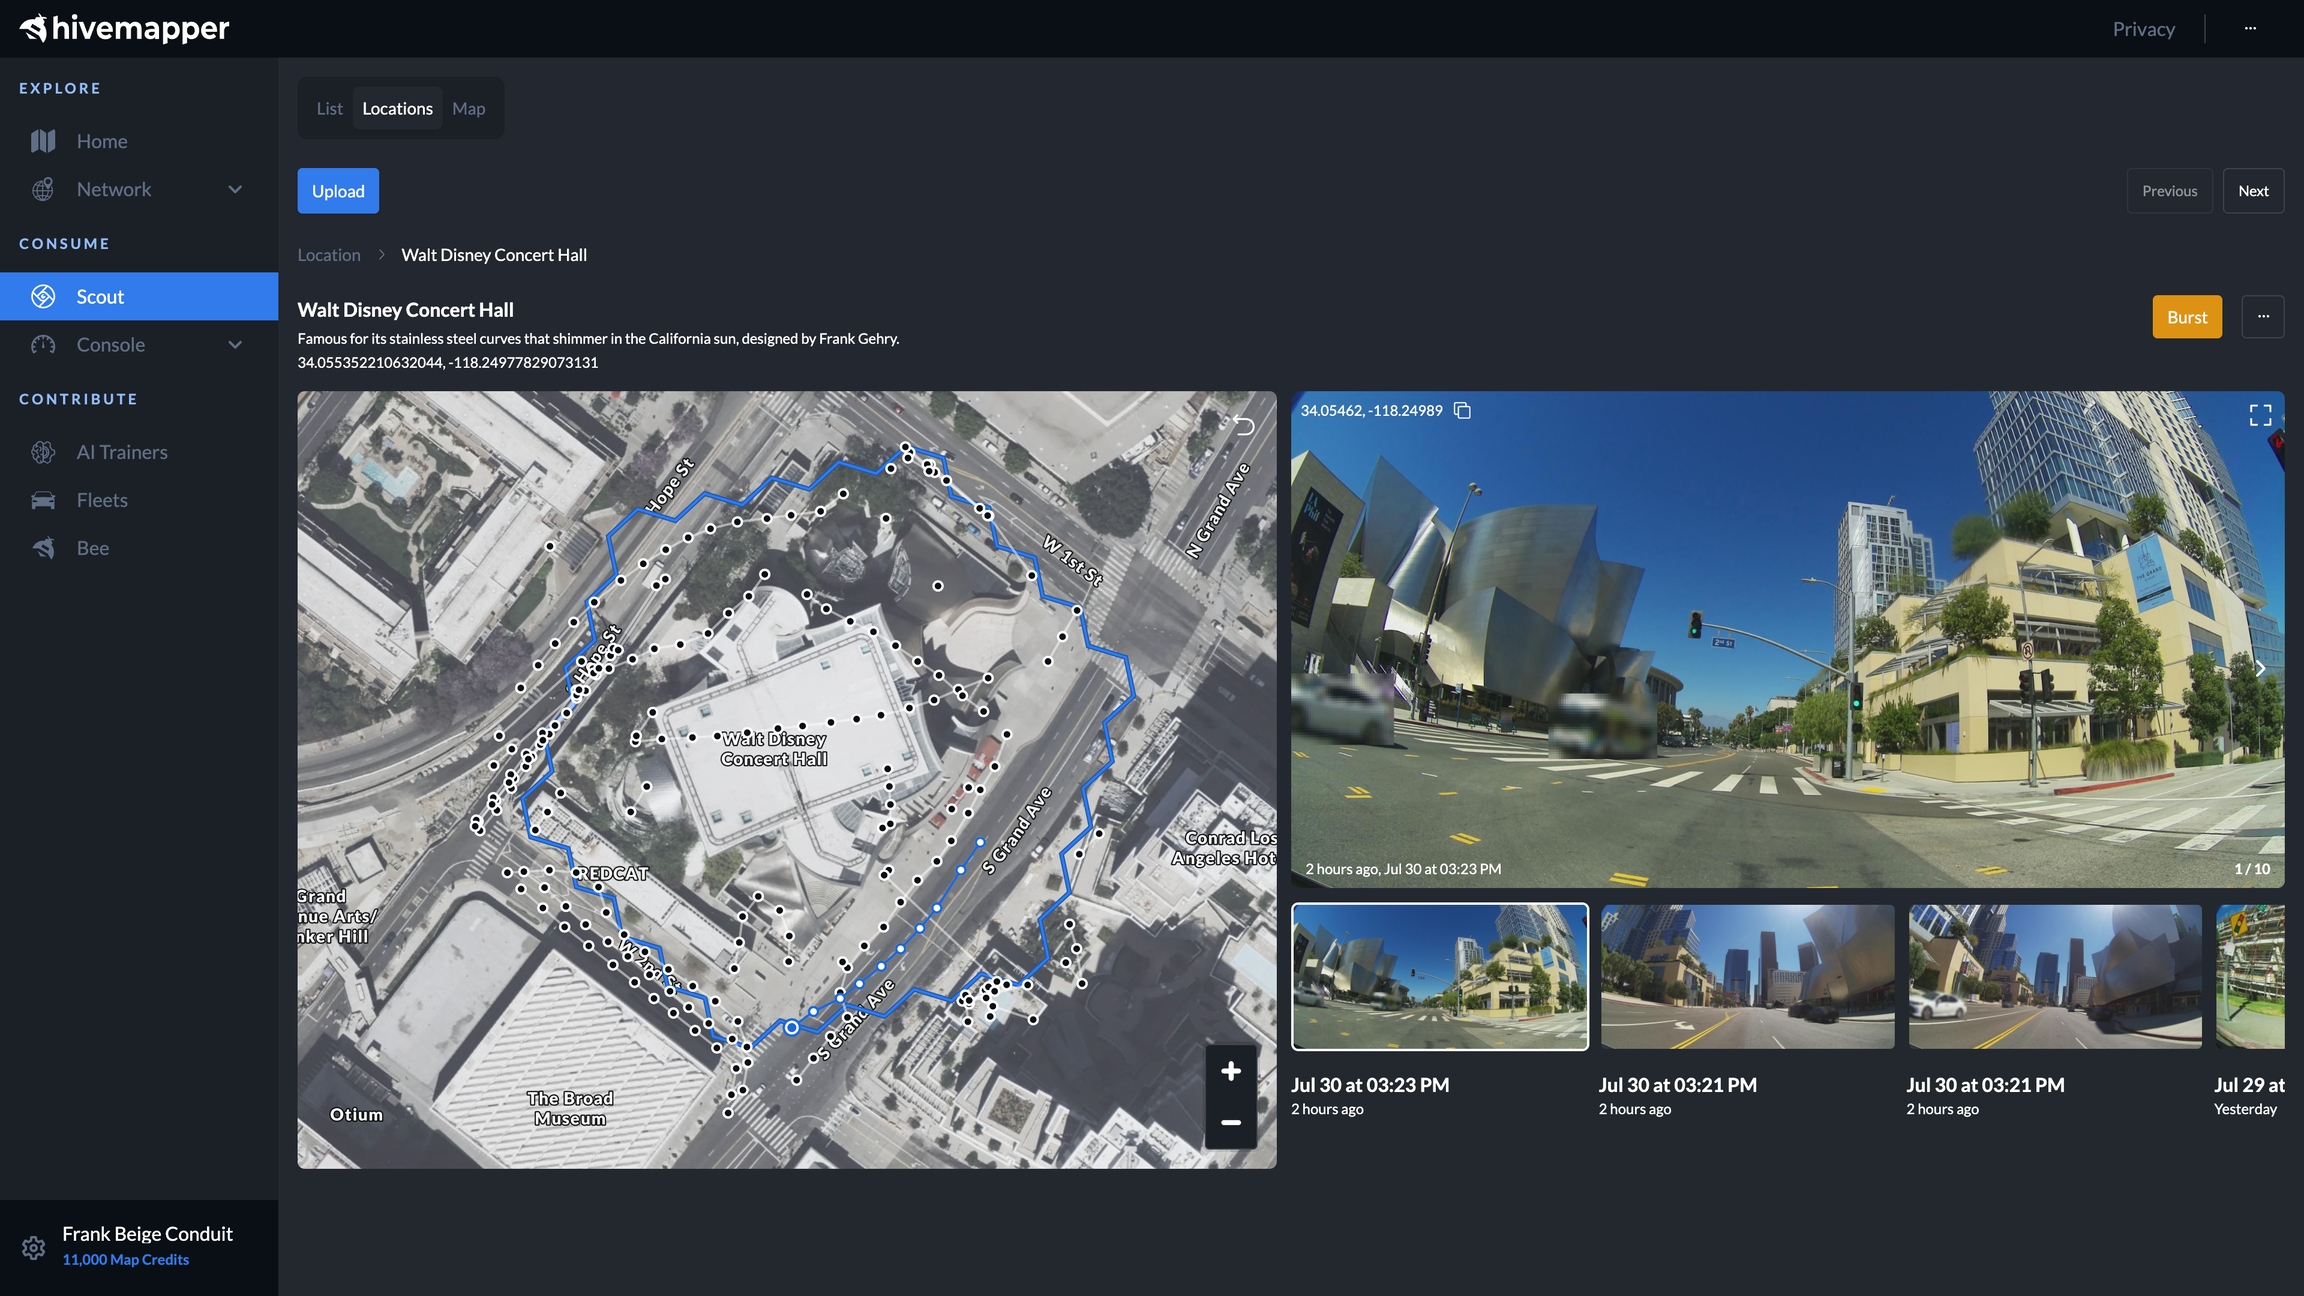Click the Location breadcrumb link
2304x1296 pixels.
coord(329,255)
